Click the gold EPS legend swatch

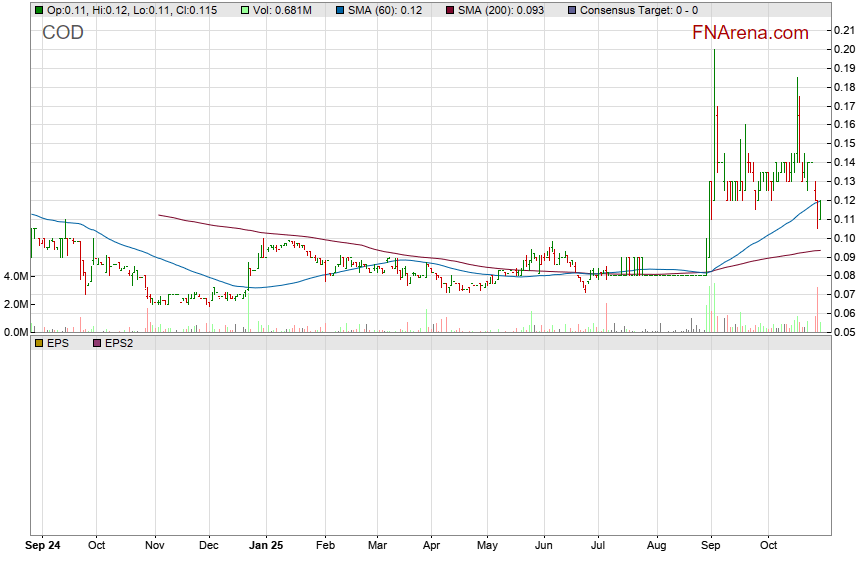pos(39,343)
